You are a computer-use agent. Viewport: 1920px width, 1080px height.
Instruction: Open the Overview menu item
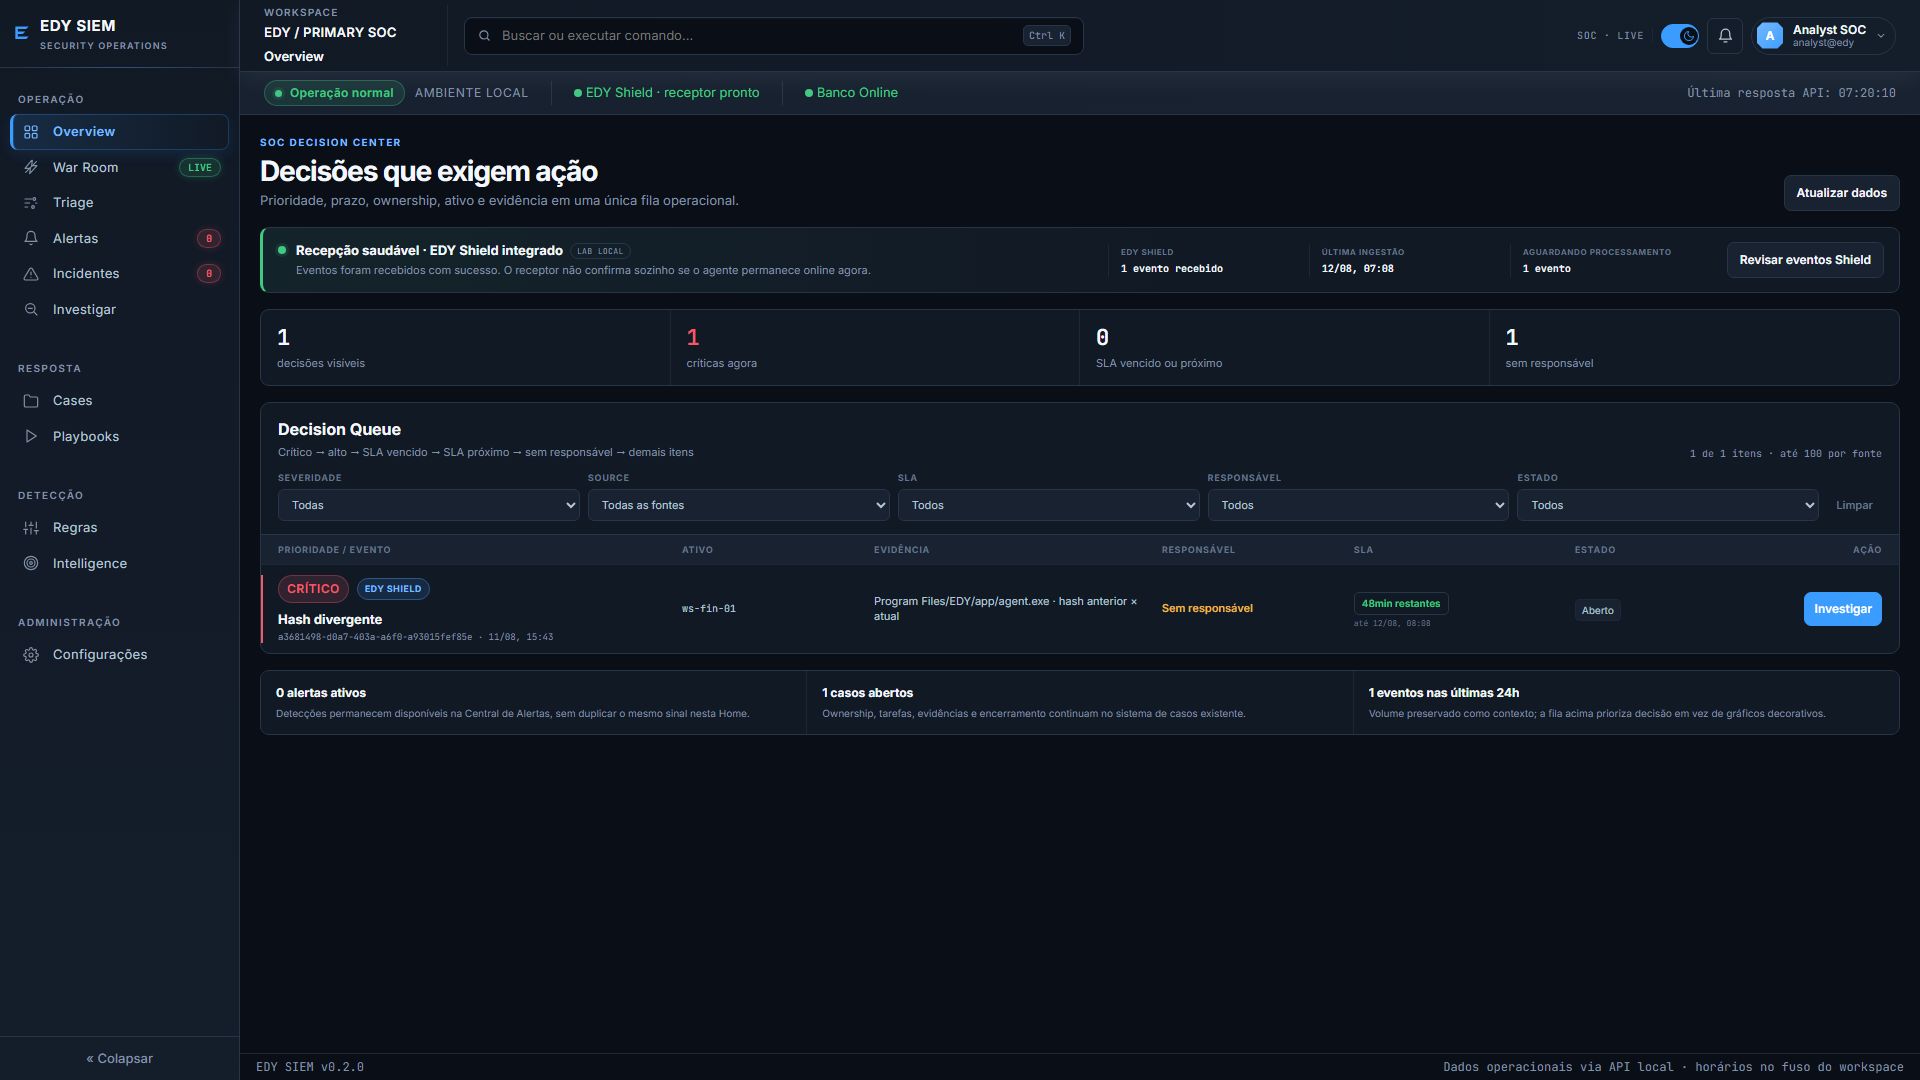(x=120, y=132)
